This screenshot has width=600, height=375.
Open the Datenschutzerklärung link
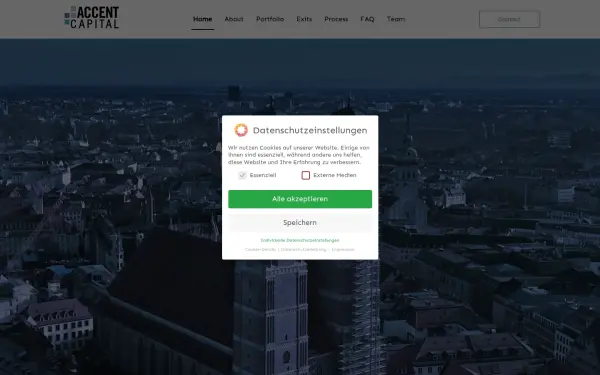(303, 249)
